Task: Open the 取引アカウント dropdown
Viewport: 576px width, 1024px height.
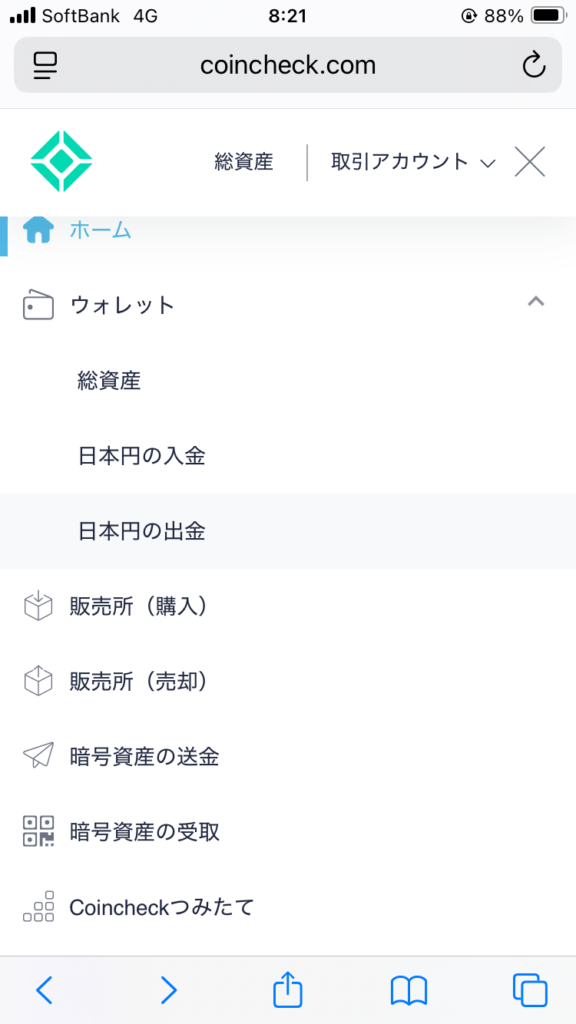Action: pos(413,162)
